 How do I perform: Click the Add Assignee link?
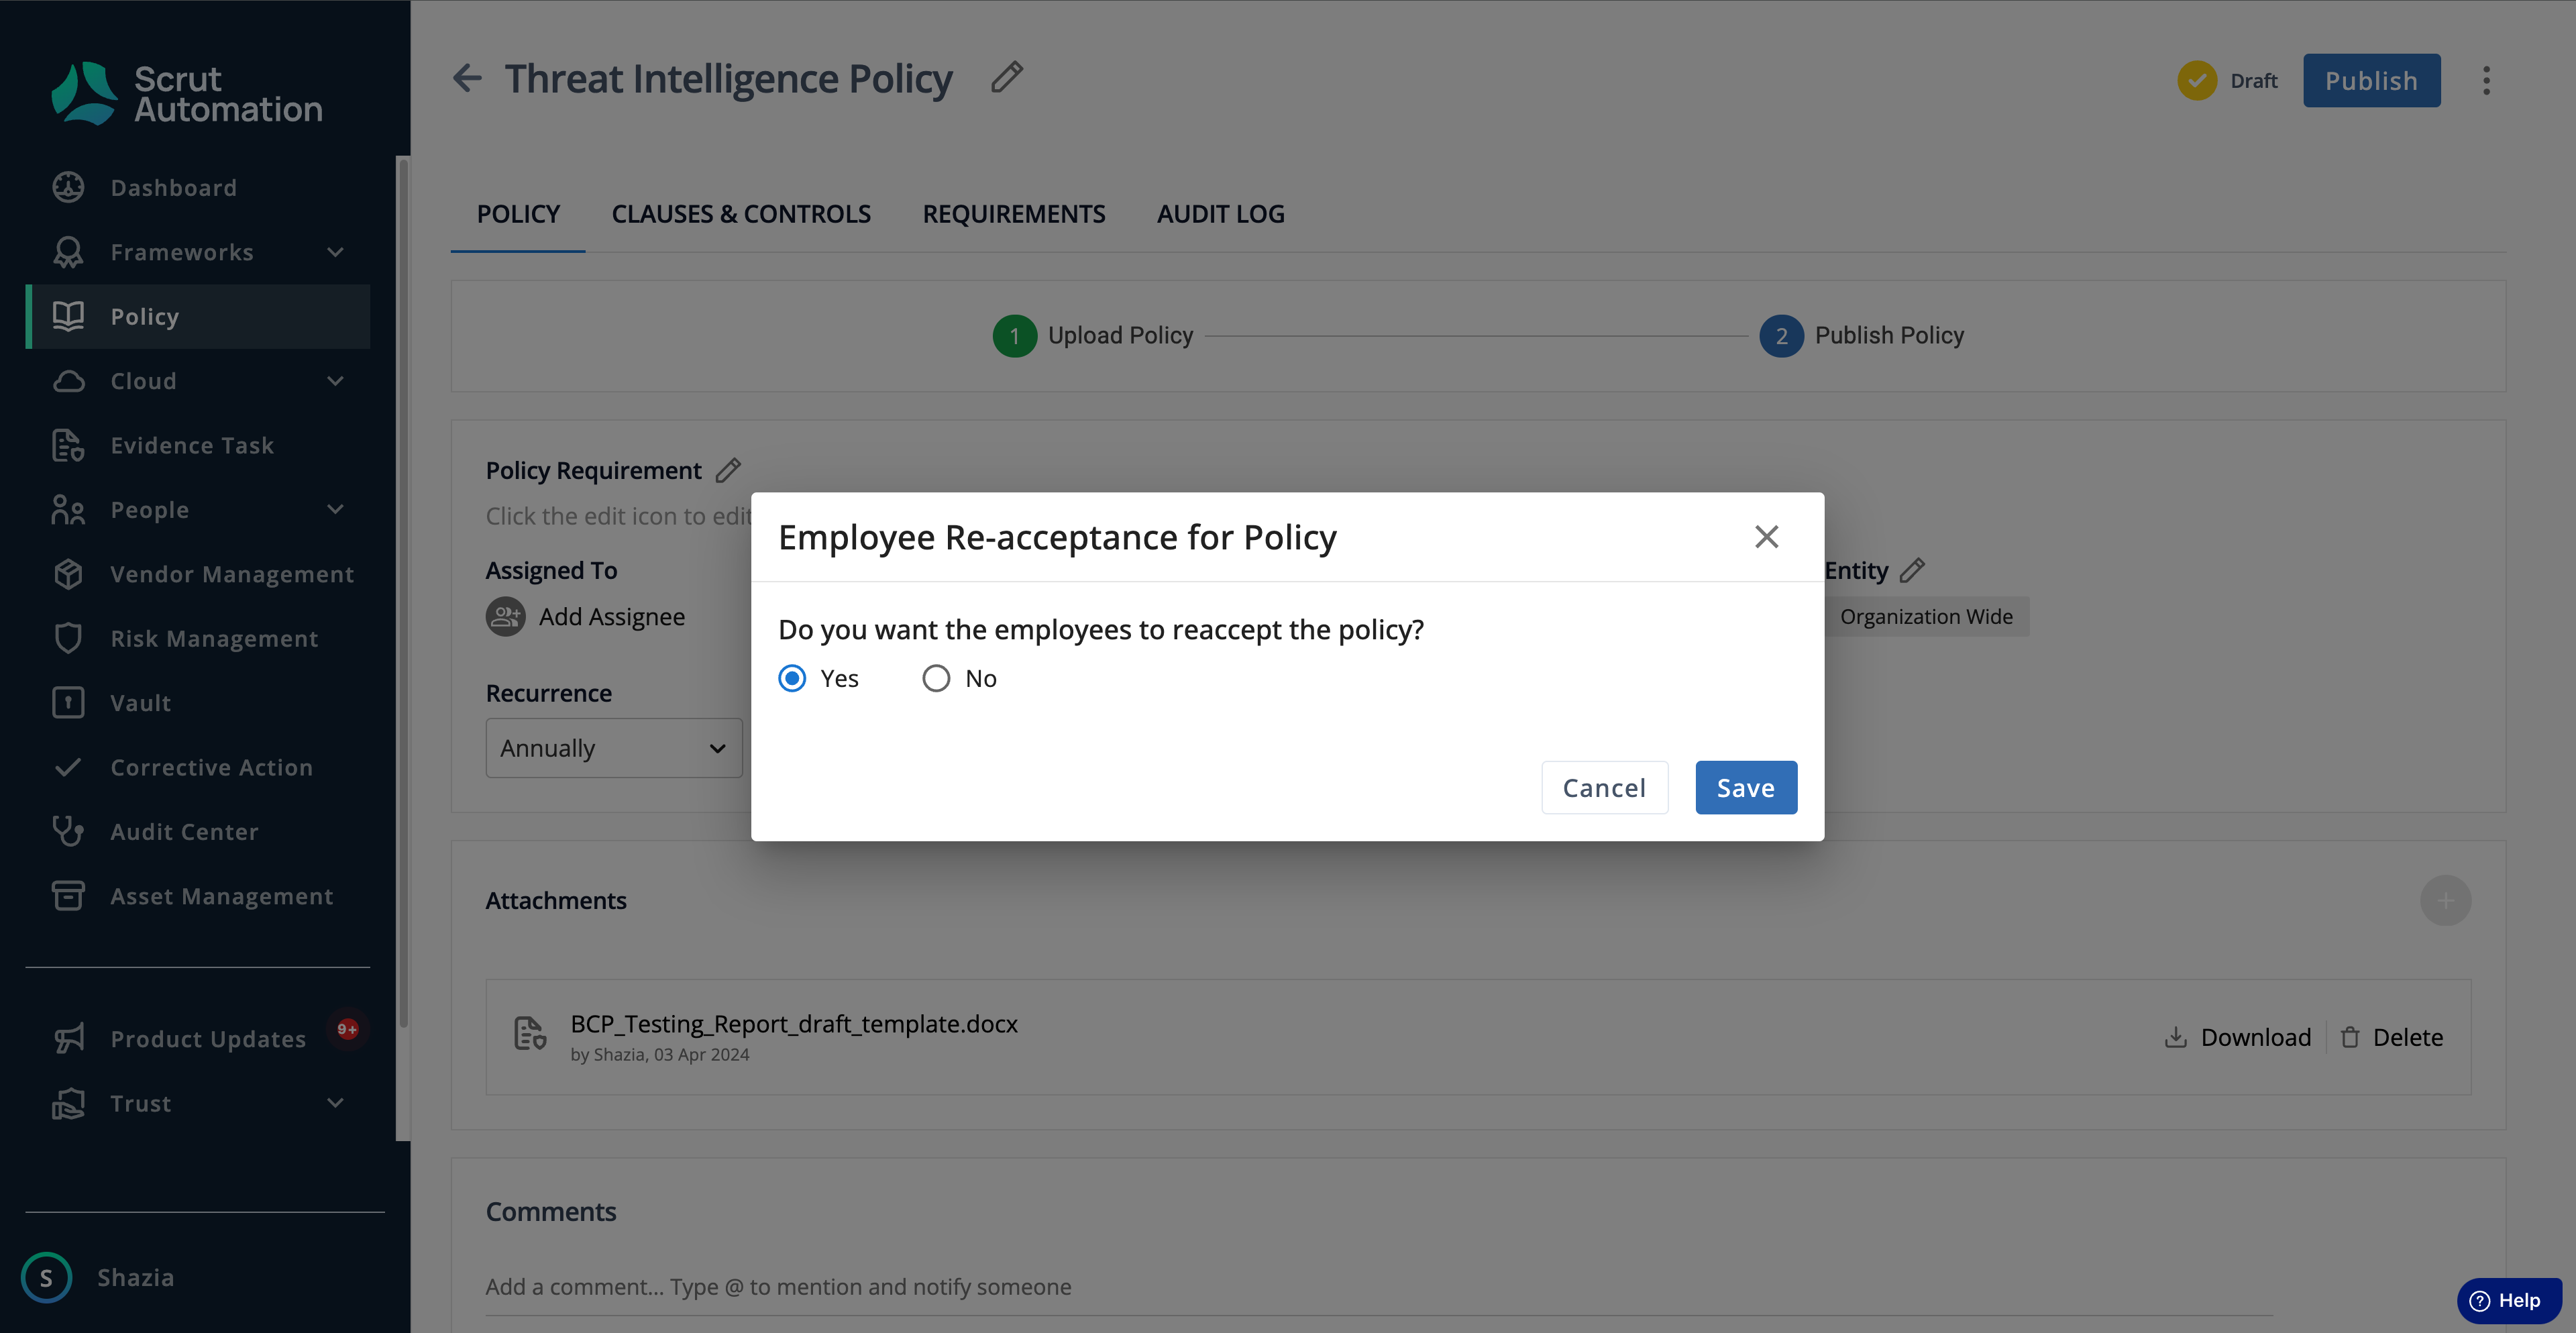[612, 616]
